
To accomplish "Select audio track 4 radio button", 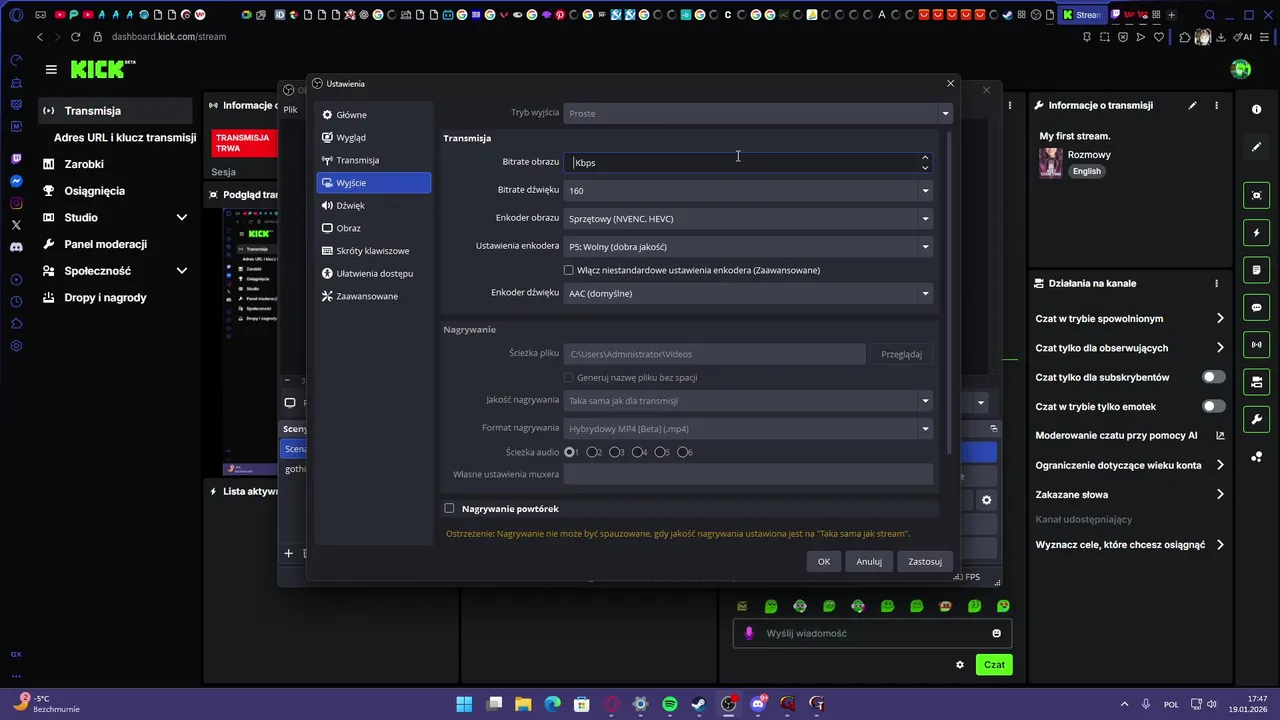I will pyautogui.click(x=638, y=452).
